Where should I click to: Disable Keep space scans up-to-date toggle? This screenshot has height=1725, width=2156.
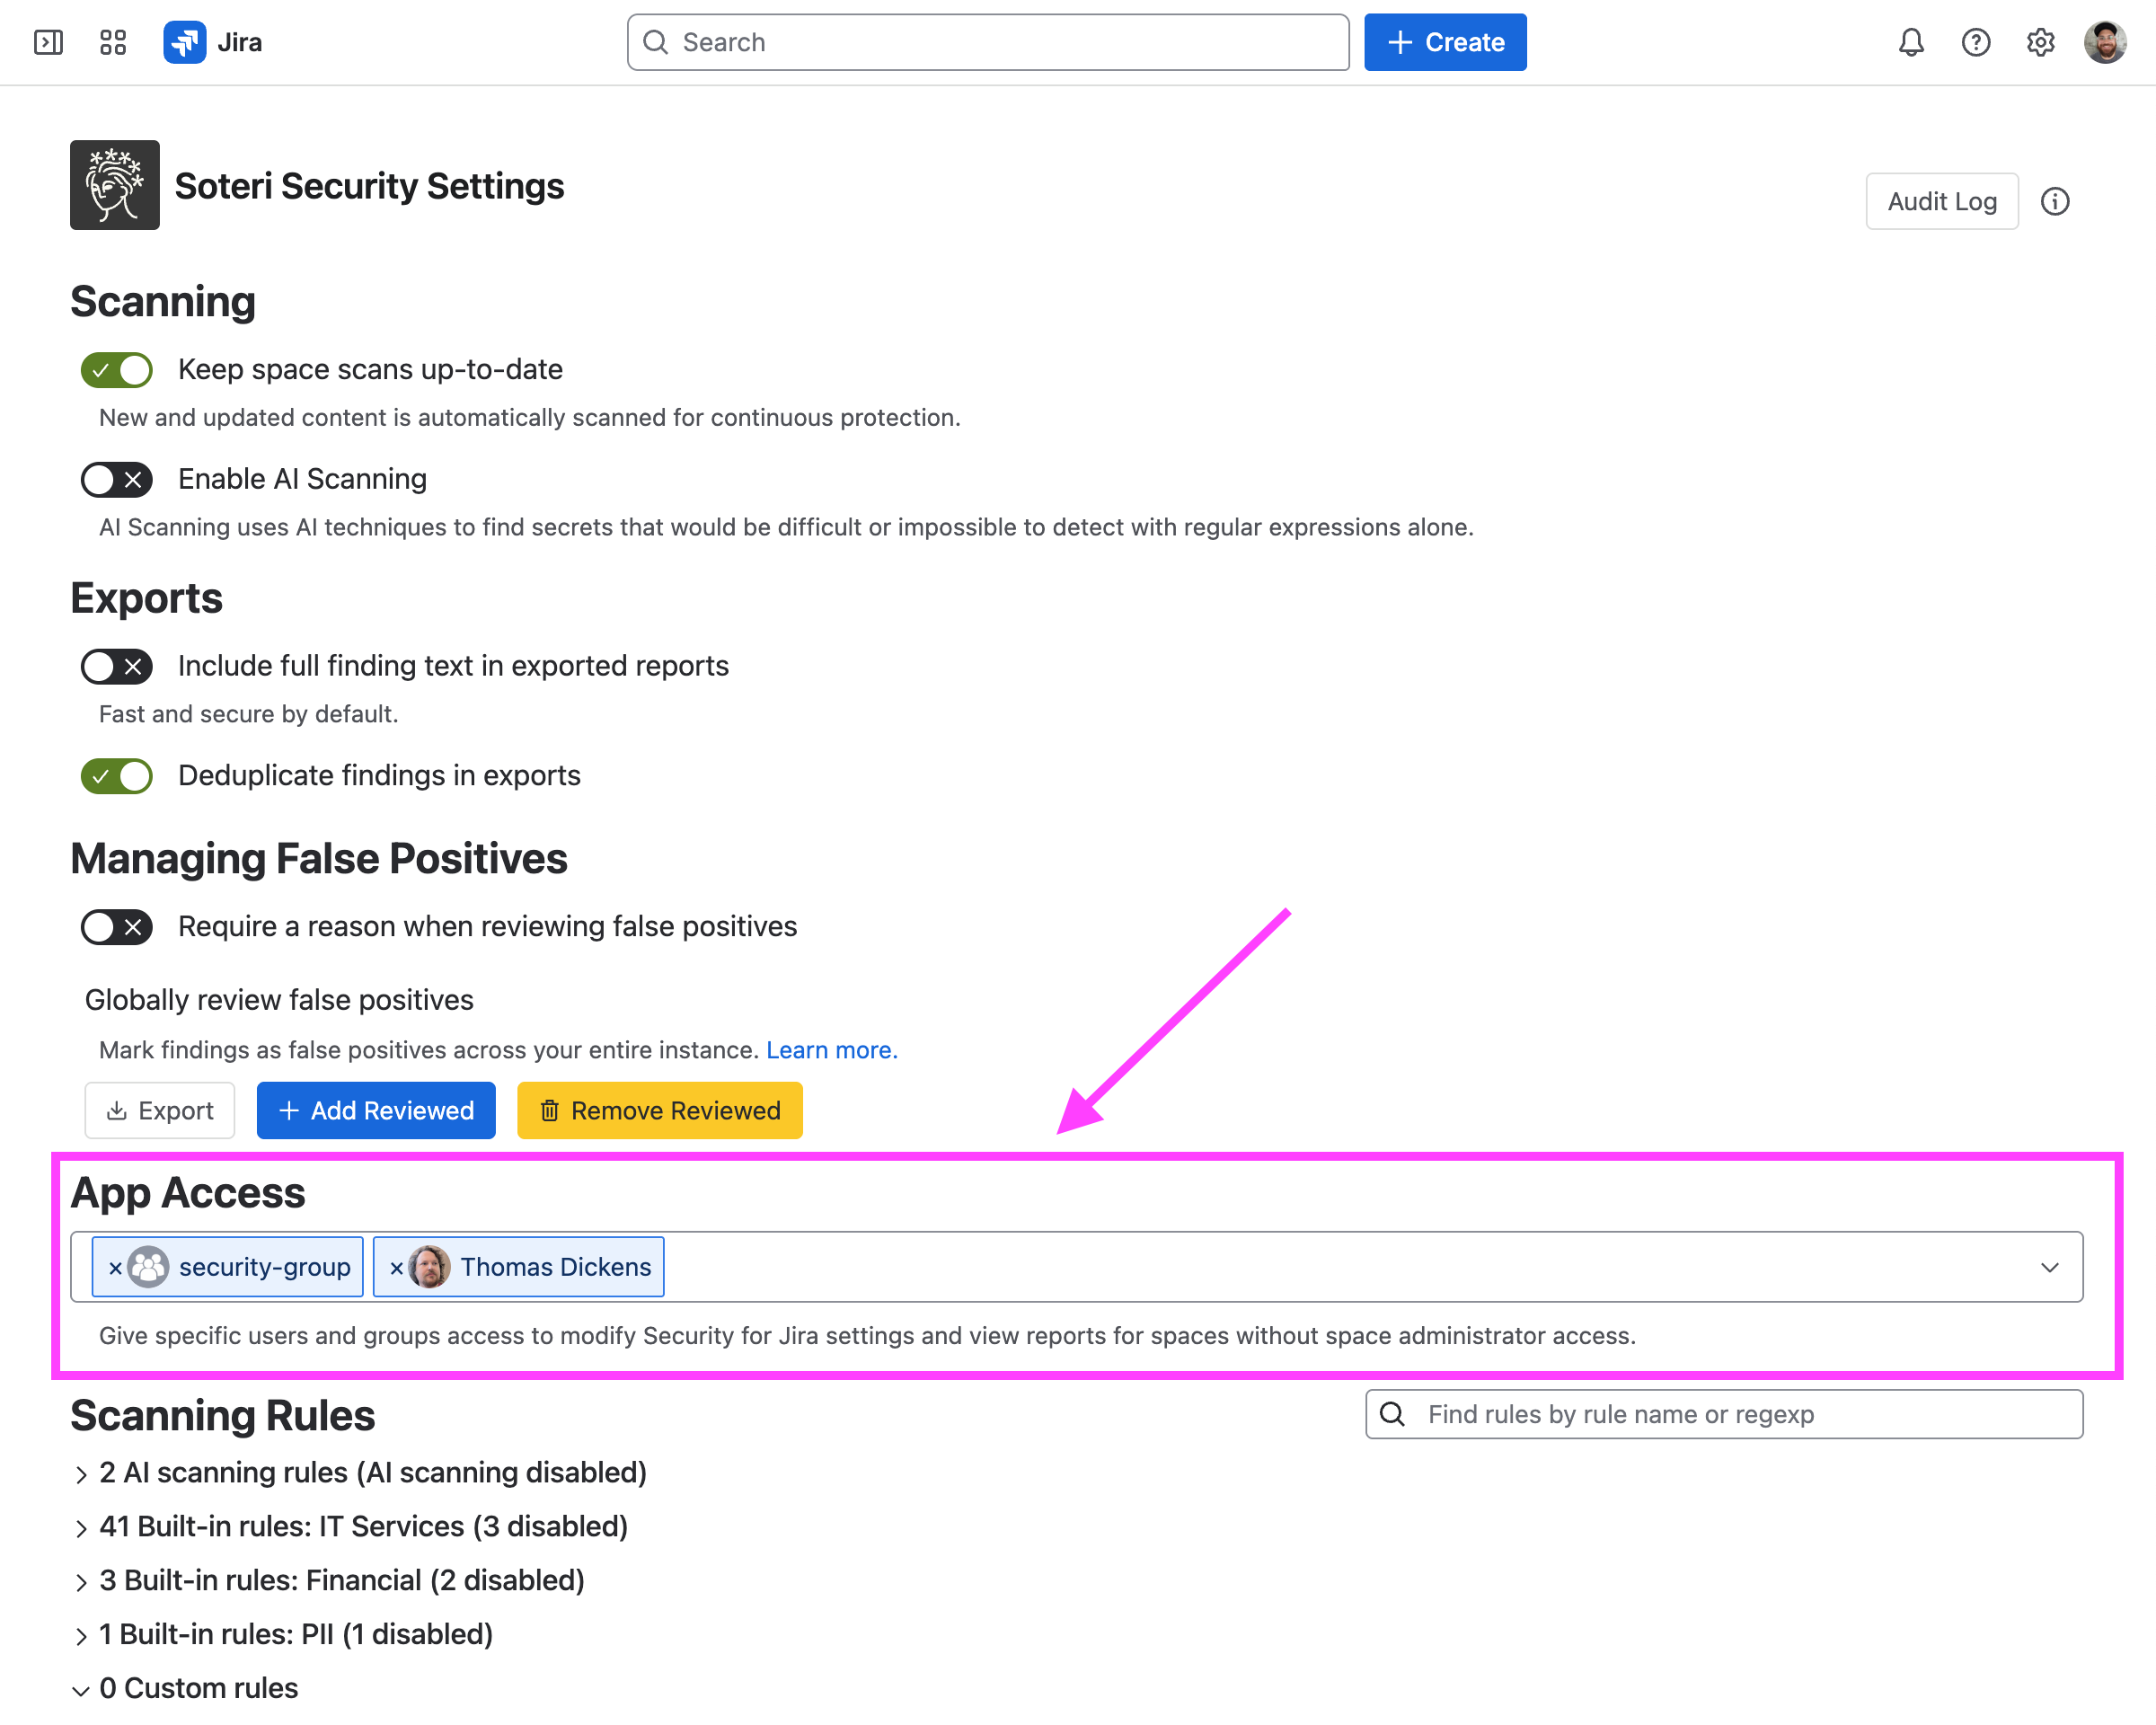click(x=117, y=370)
